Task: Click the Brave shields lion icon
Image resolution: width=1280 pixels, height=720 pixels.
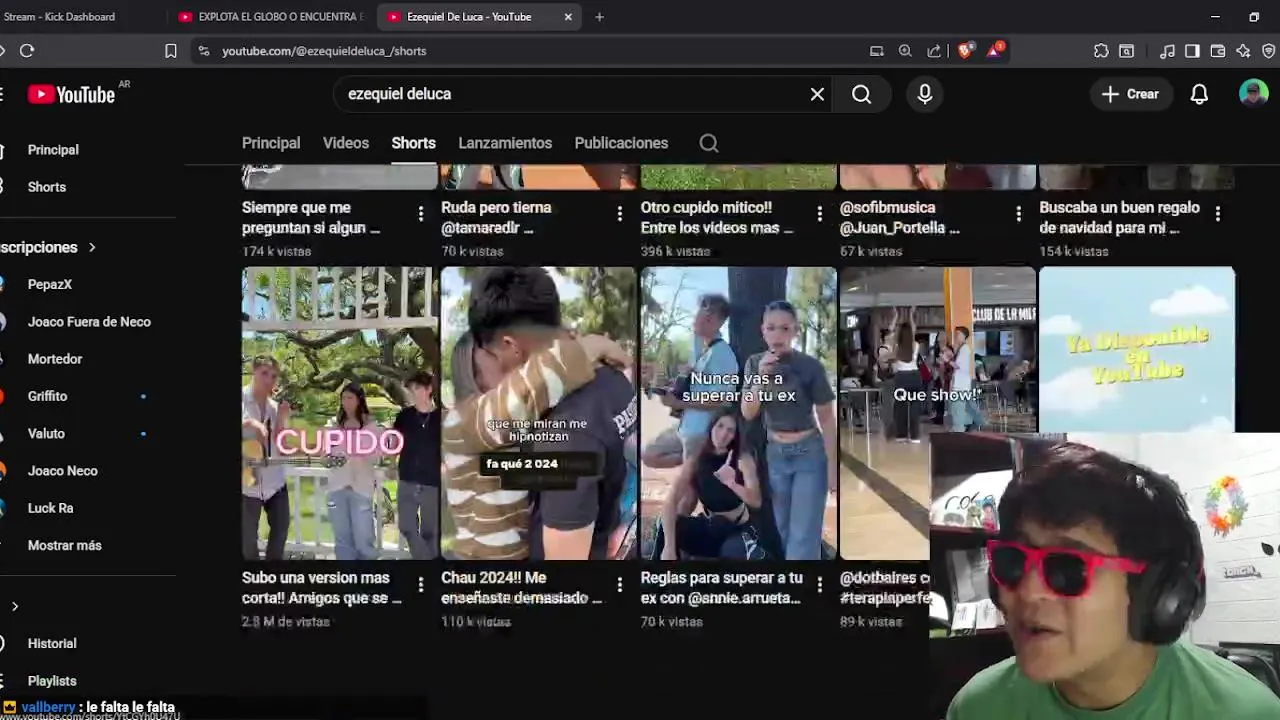Action: point(965,51)
